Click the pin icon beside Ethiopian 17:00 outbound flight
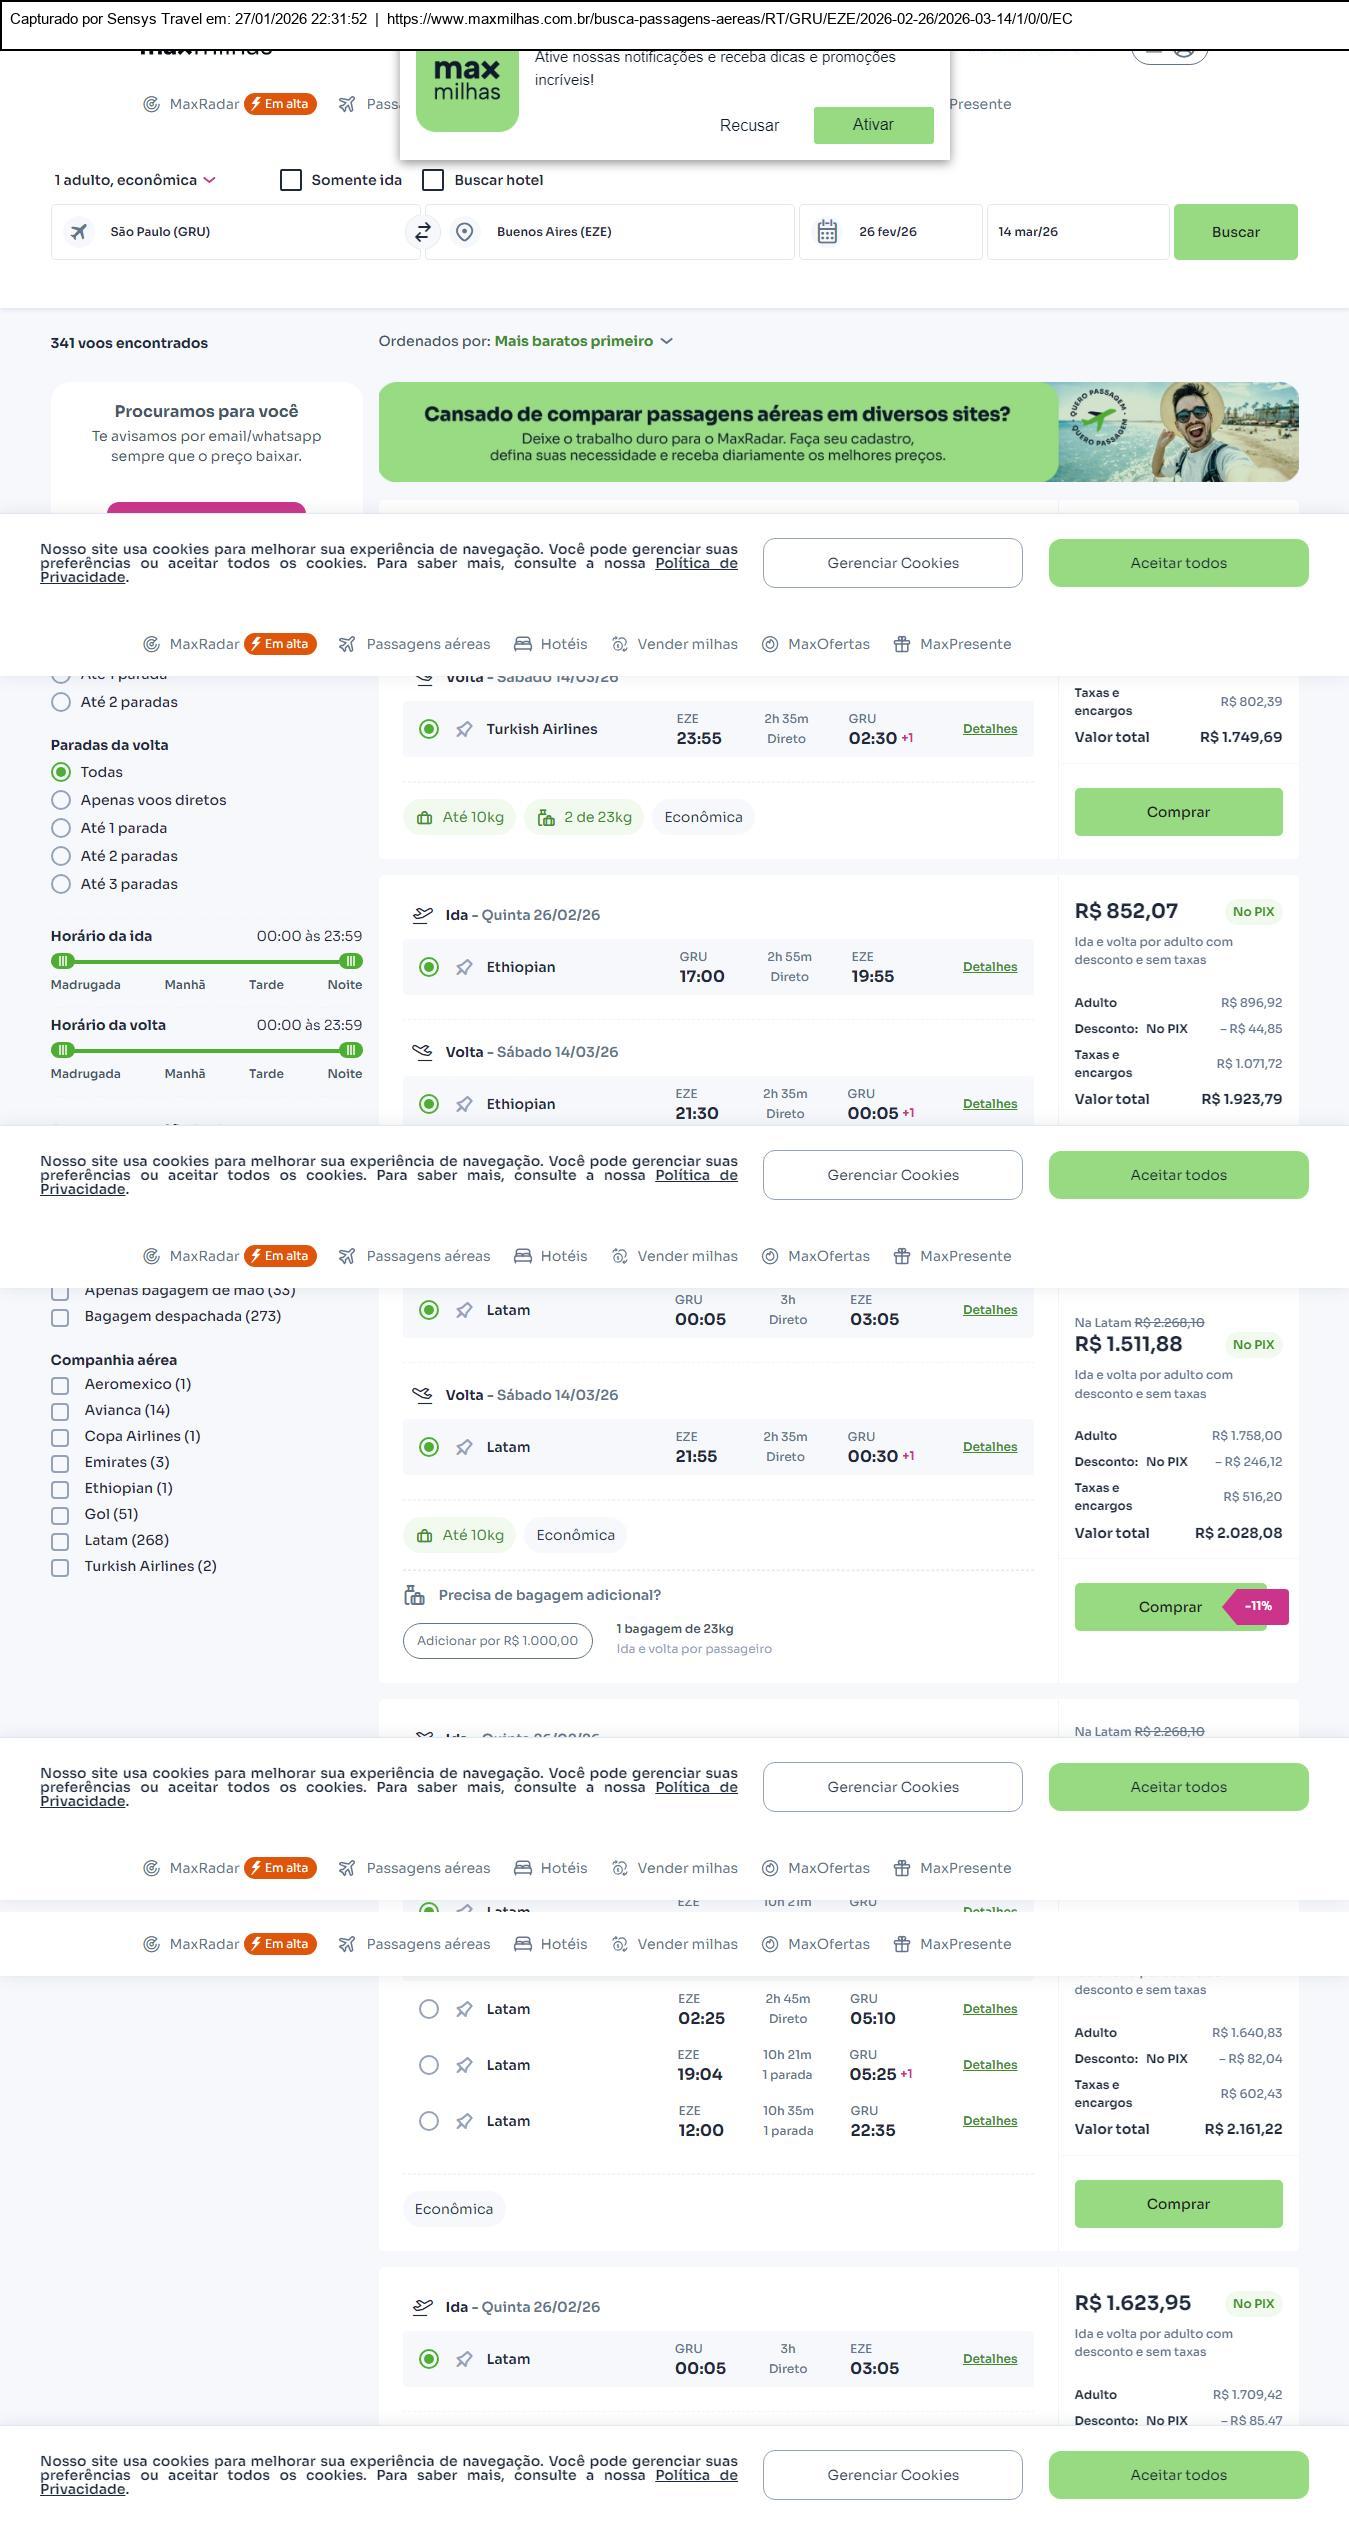The width and height of the screenshot is (1349, 2524). [x=464, y=968]
